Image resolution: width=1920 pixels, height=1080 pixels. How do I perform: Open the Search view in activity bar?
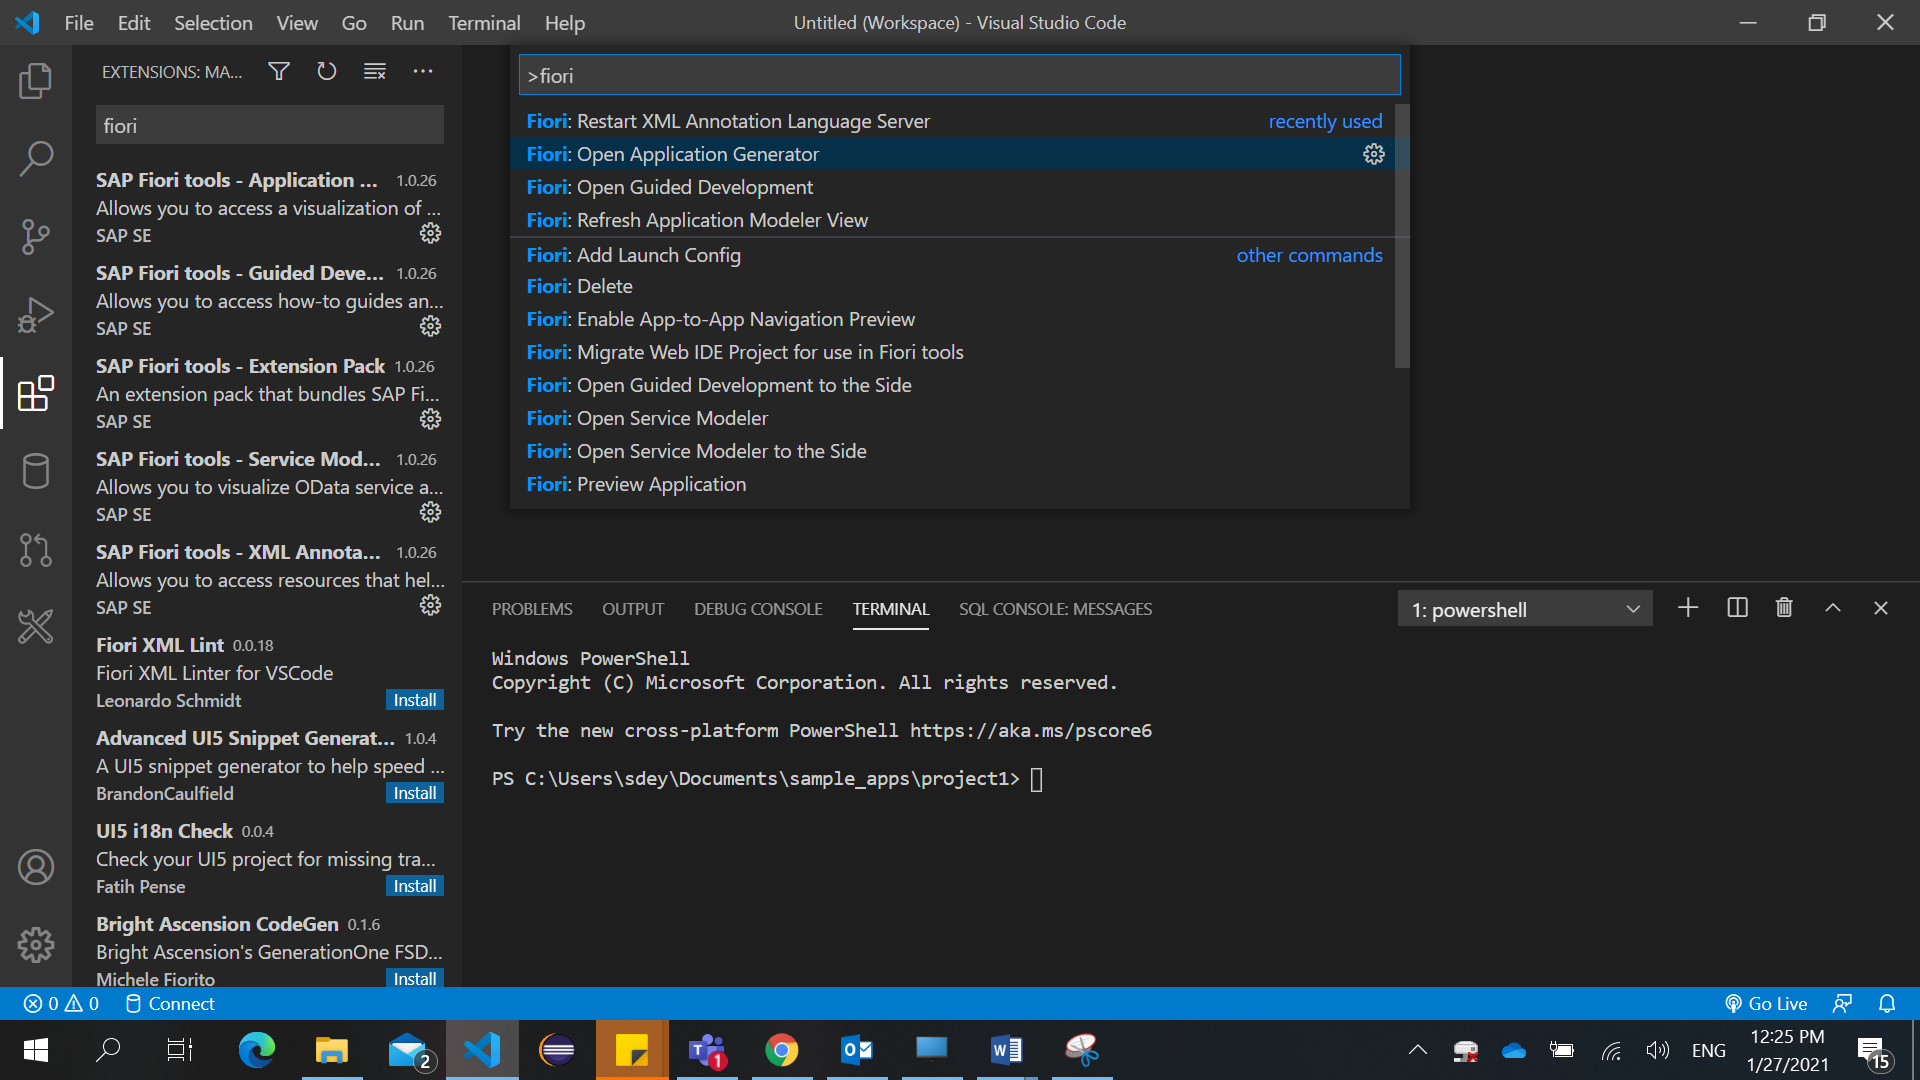pyautogui.click(x=36, y=158)
